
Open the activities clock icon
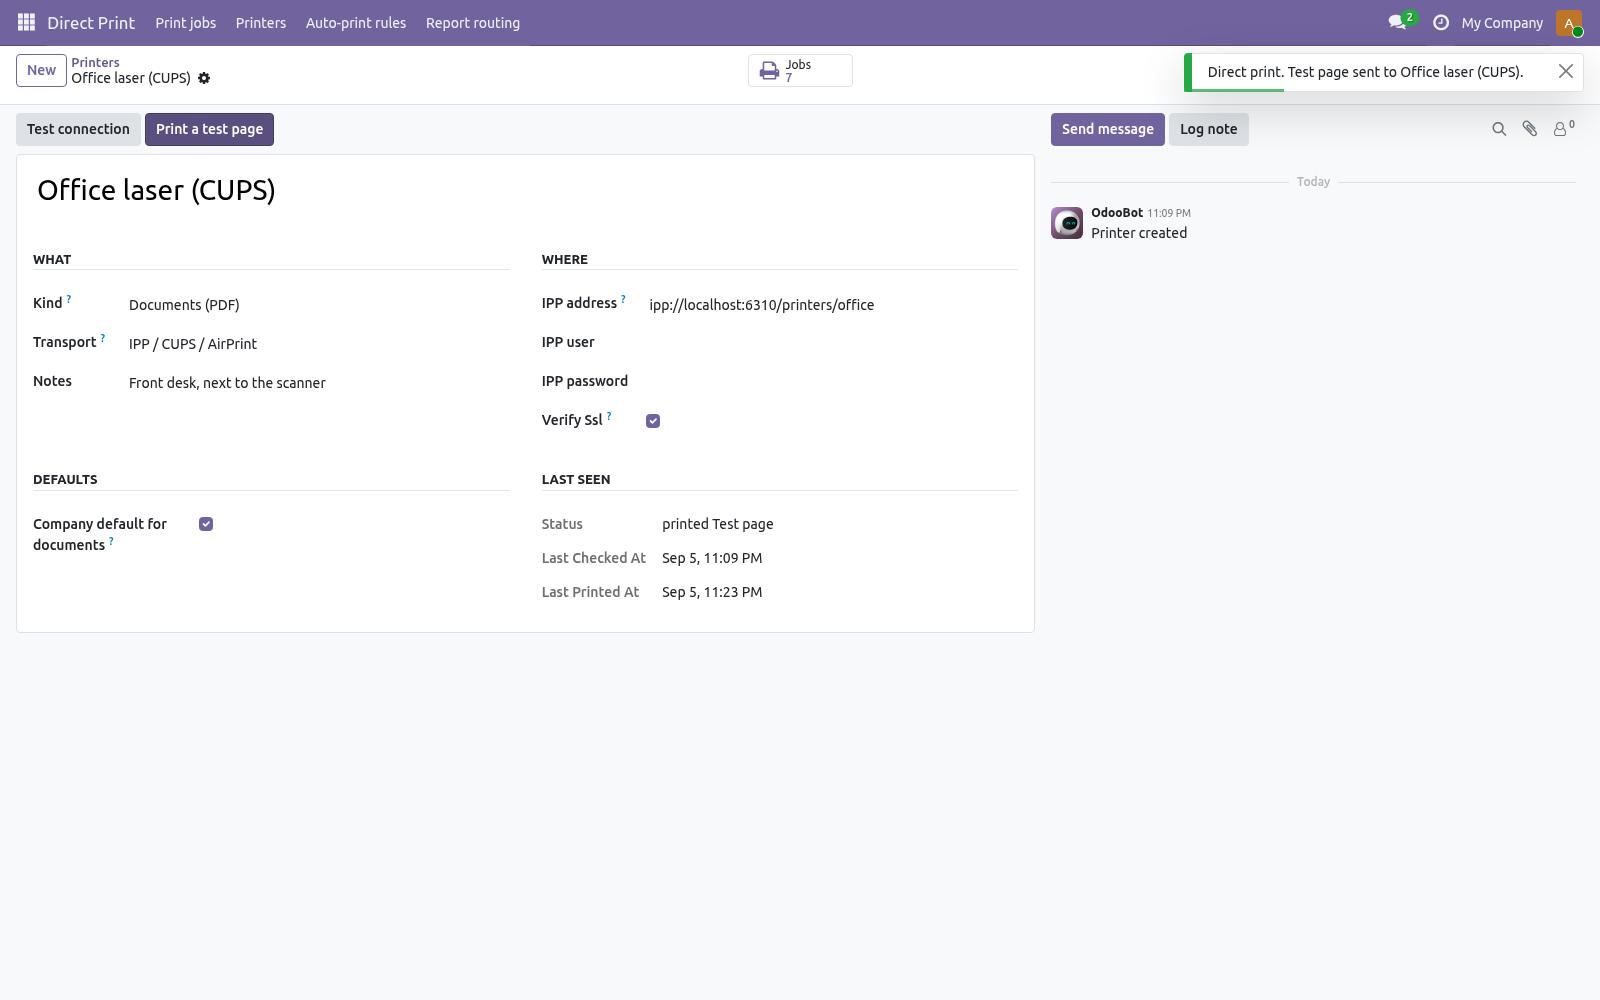click(1441, 22)
